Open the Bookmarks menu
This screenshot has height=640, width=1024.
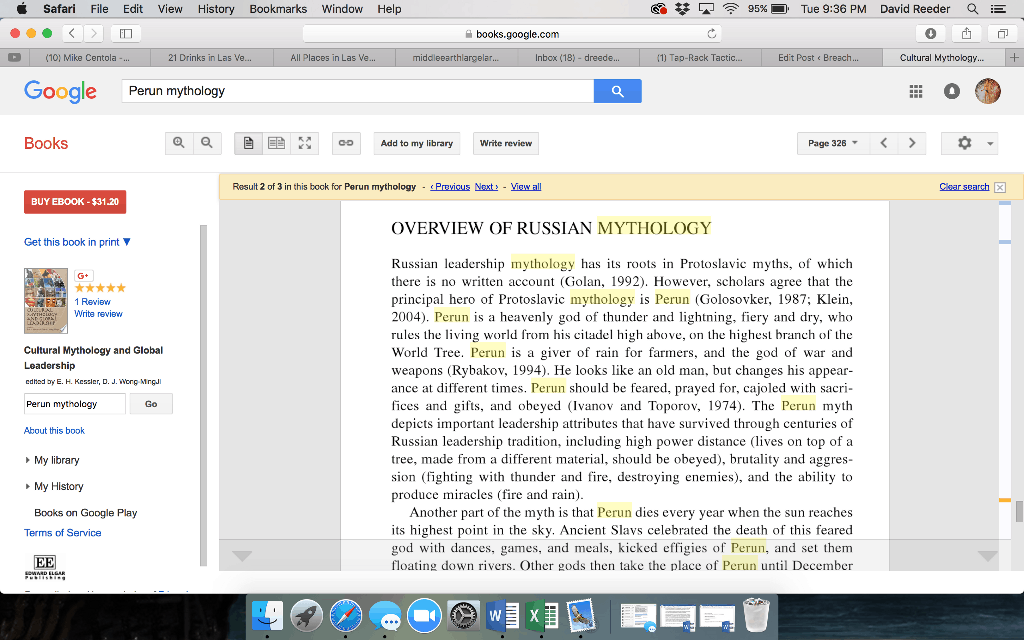click(278, 8)
